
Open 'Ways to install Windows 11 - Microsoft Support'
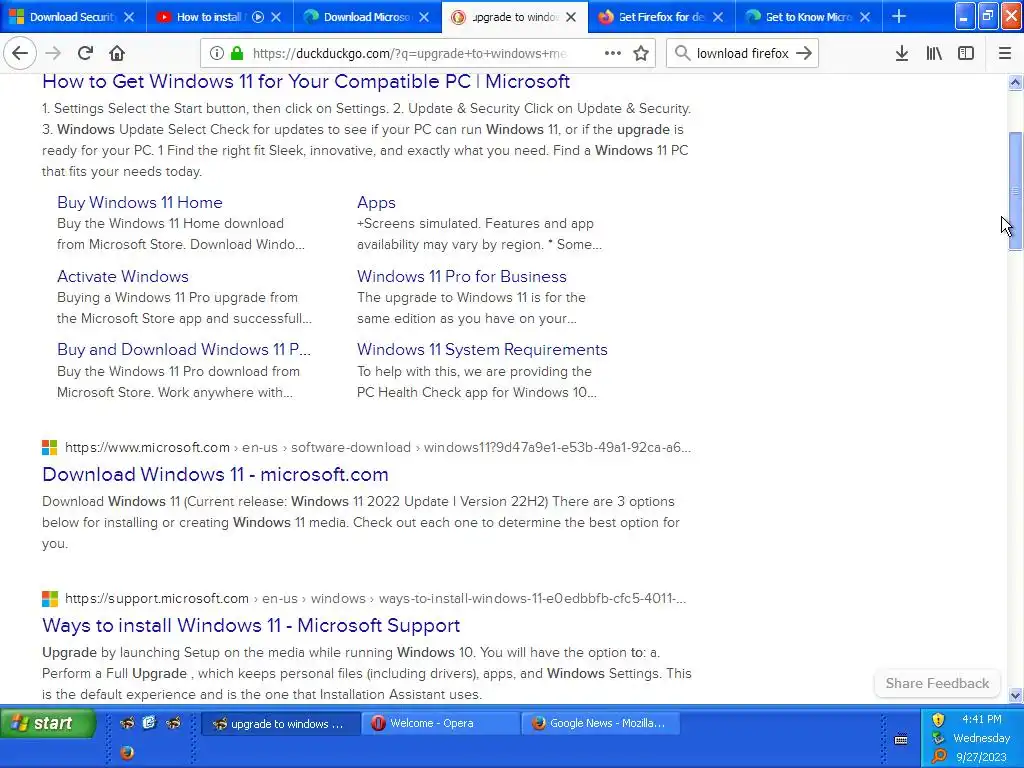point(251,625)
